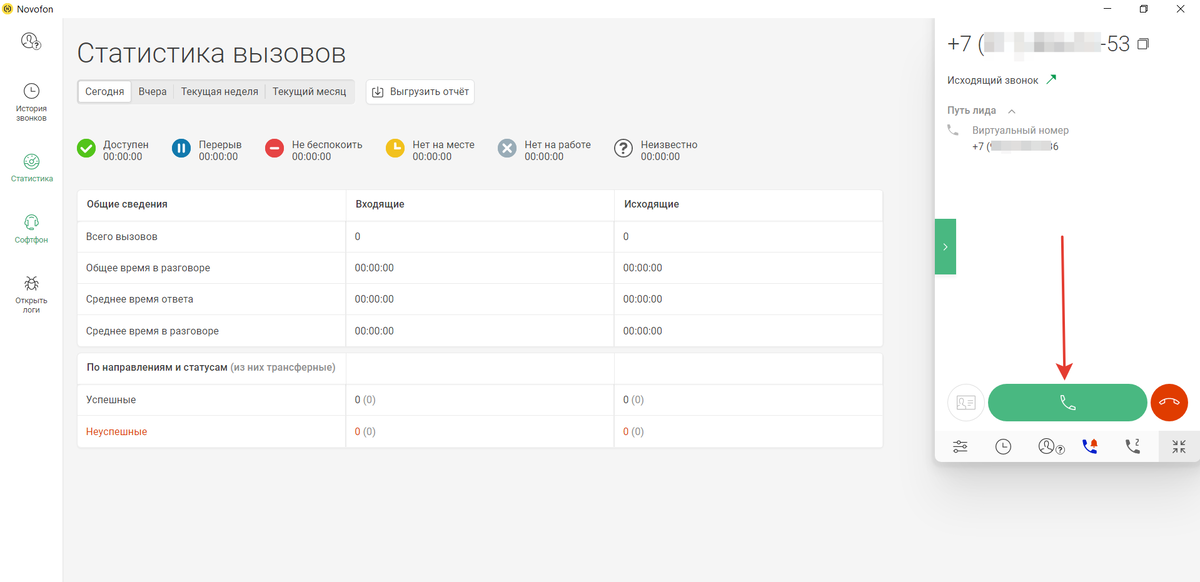Click the Общее время в разговоре label
1200x582 pixels.
(x=148, y=269)
